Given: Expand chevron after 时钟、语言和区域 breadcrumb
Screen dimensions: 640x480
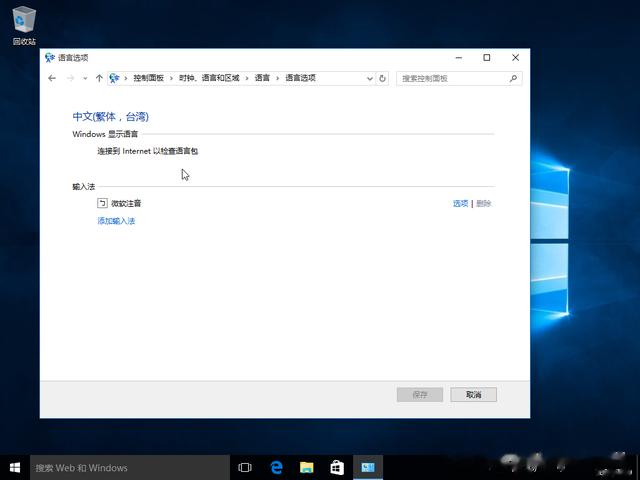Looking at the screenshot, I should (x=247, y=78).
